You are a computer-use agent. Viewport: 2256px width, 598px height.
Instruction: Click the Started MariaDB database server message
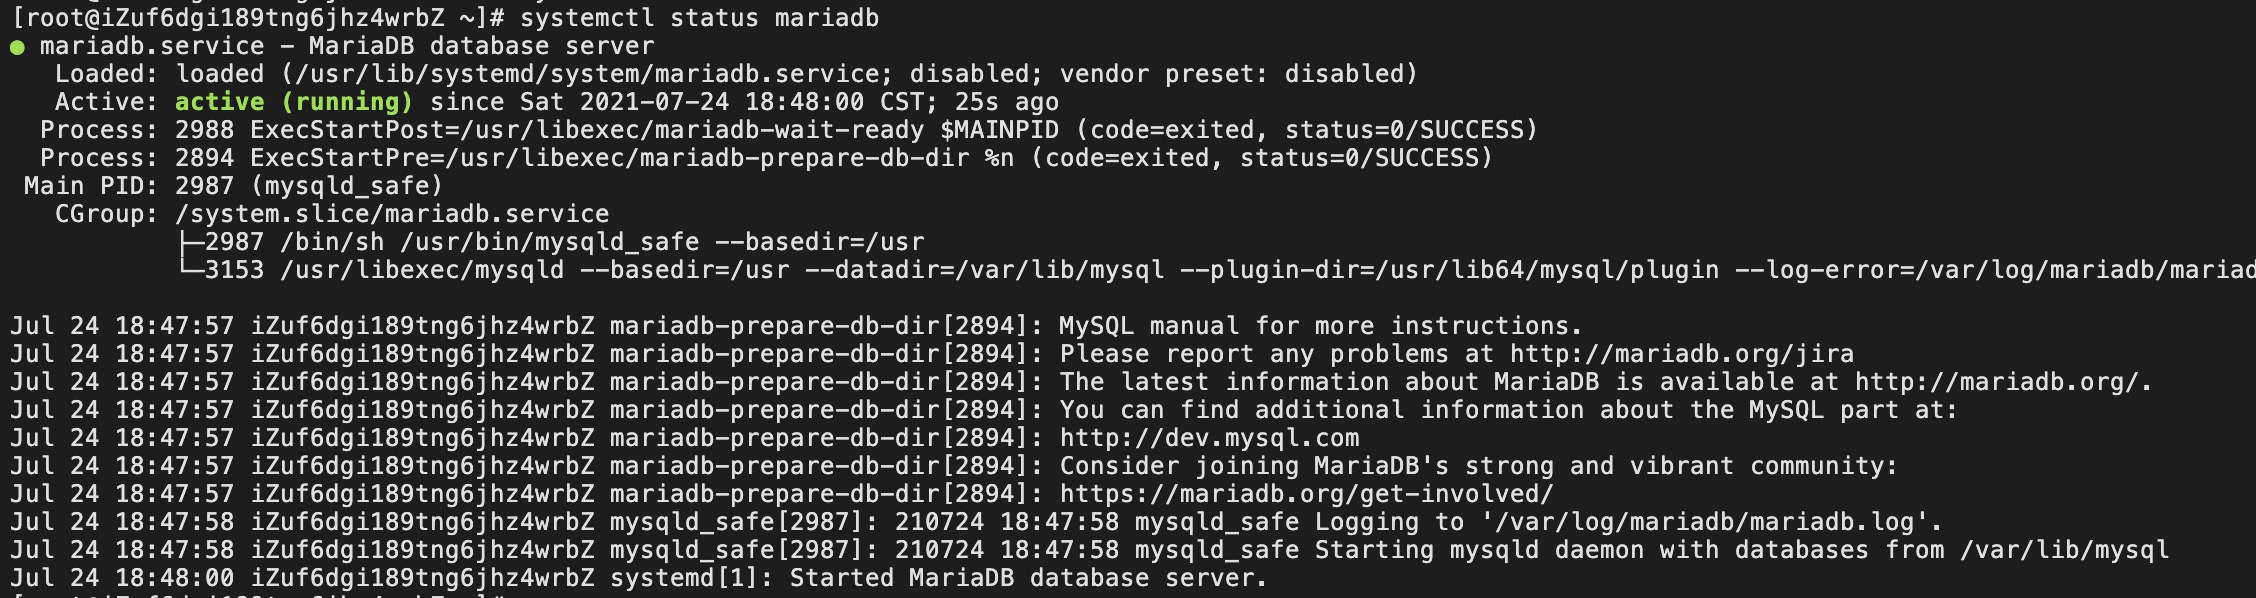click(x=1028, y=578)
